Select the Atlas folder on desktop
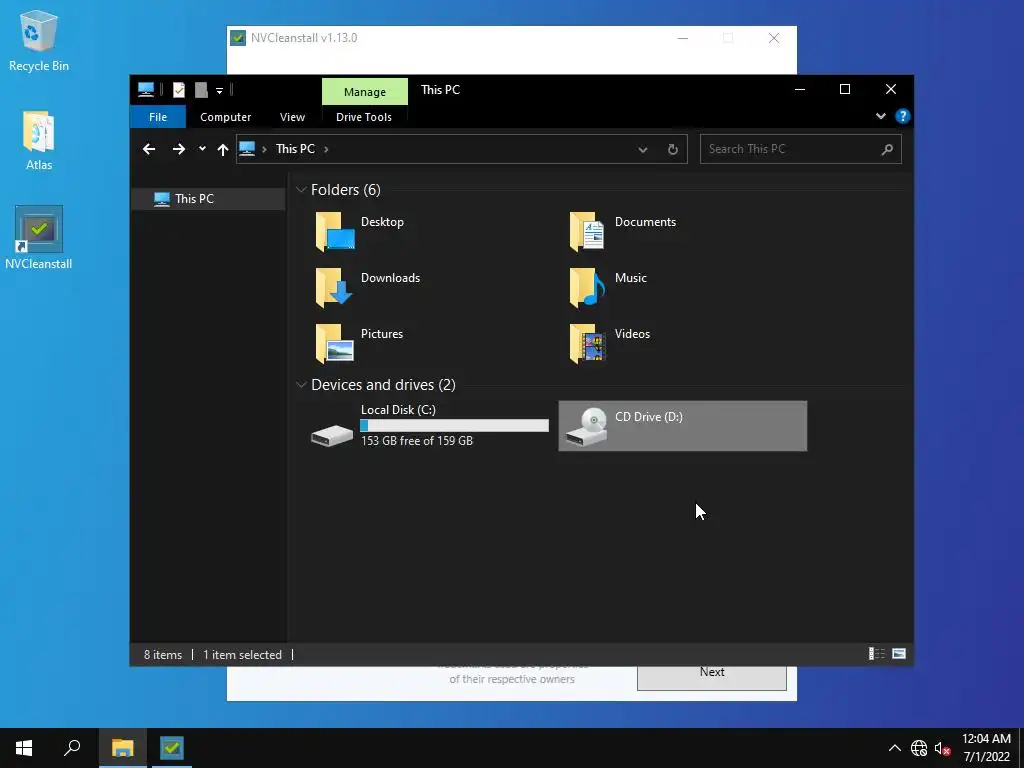The height and width of the screenshot is (768, 1024). pyautogui.click(x=39, y=140)
